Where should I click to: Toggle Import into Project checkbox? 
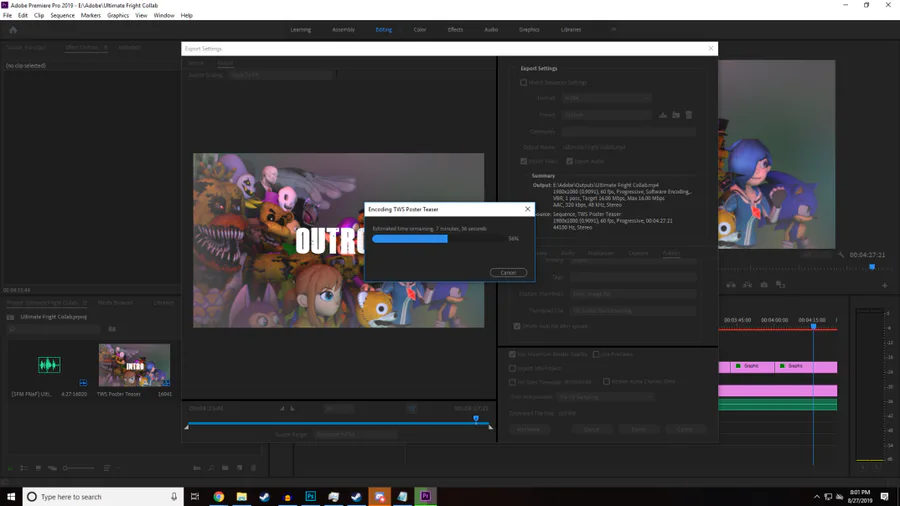[x=512, y=368]
